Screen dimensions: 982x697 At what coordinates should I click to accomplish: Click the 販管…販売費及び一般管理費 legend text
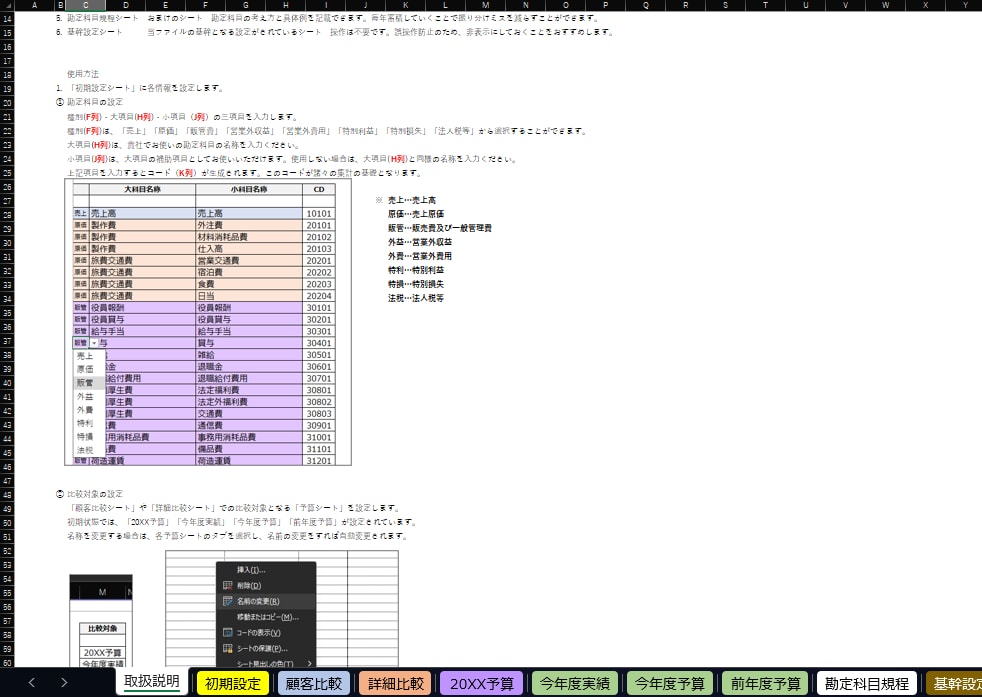440,228
